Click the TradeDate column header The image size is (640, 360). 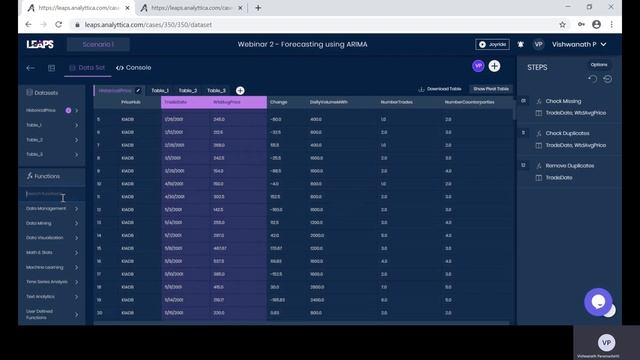pyautogui.click(x=186, y=102)
